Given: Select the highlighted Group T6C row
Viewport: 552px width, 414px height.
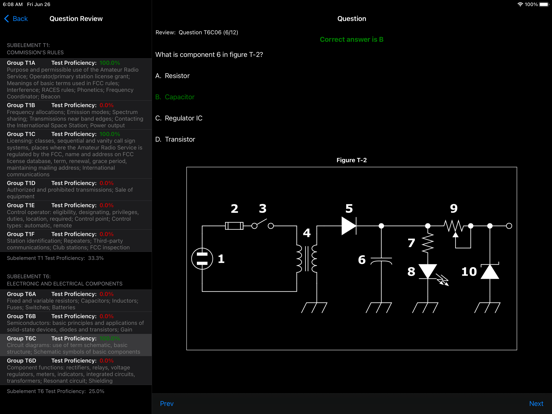Looking at the screenshot, I should point(76,345).
